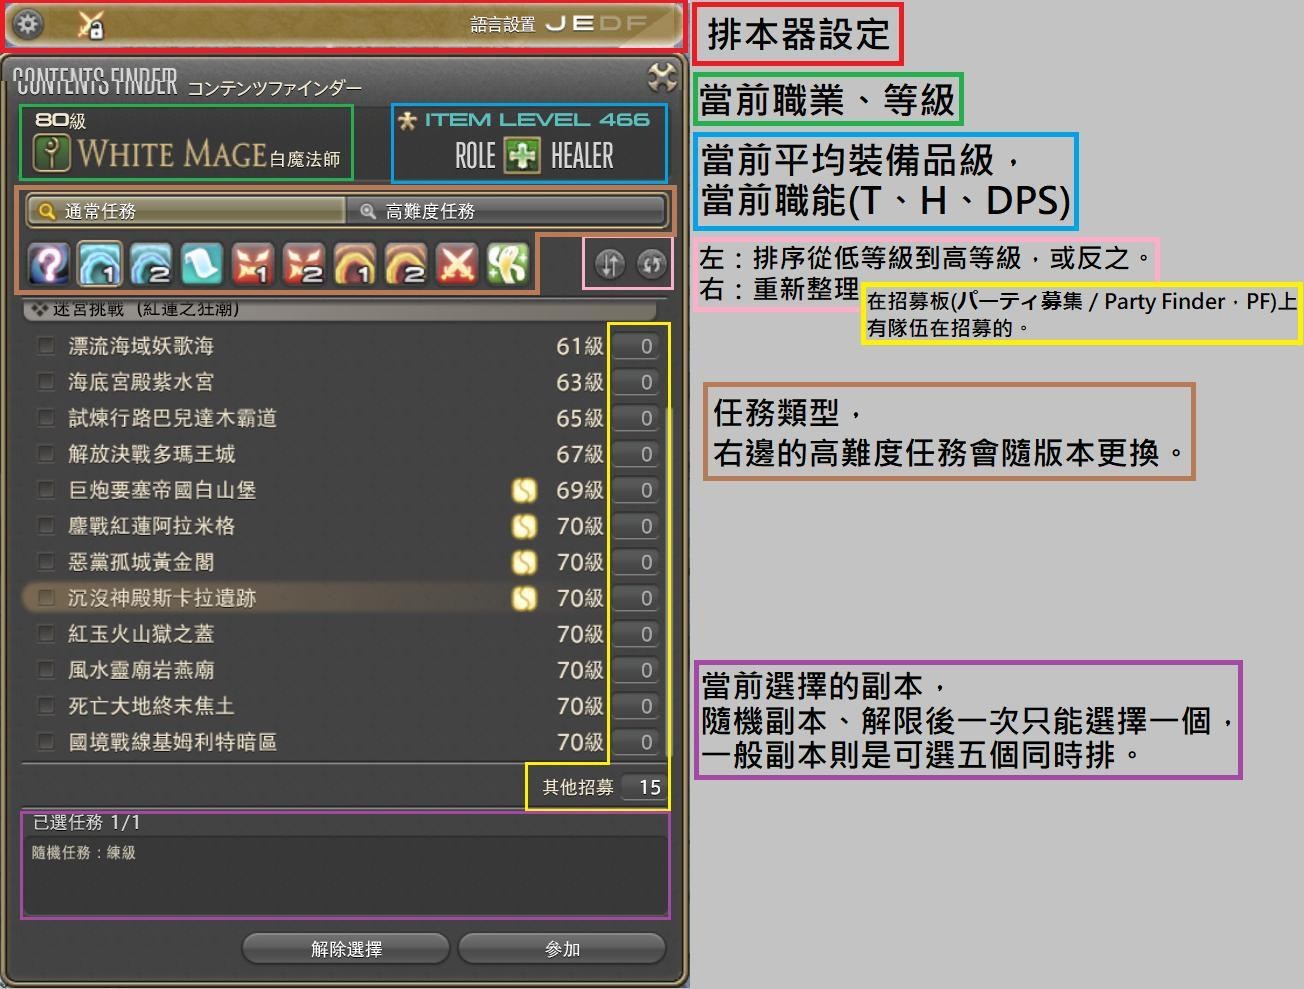Select the PvP crossed swords icon
Viewport: 1304px width, 989px height.
(x=457, y=265)
